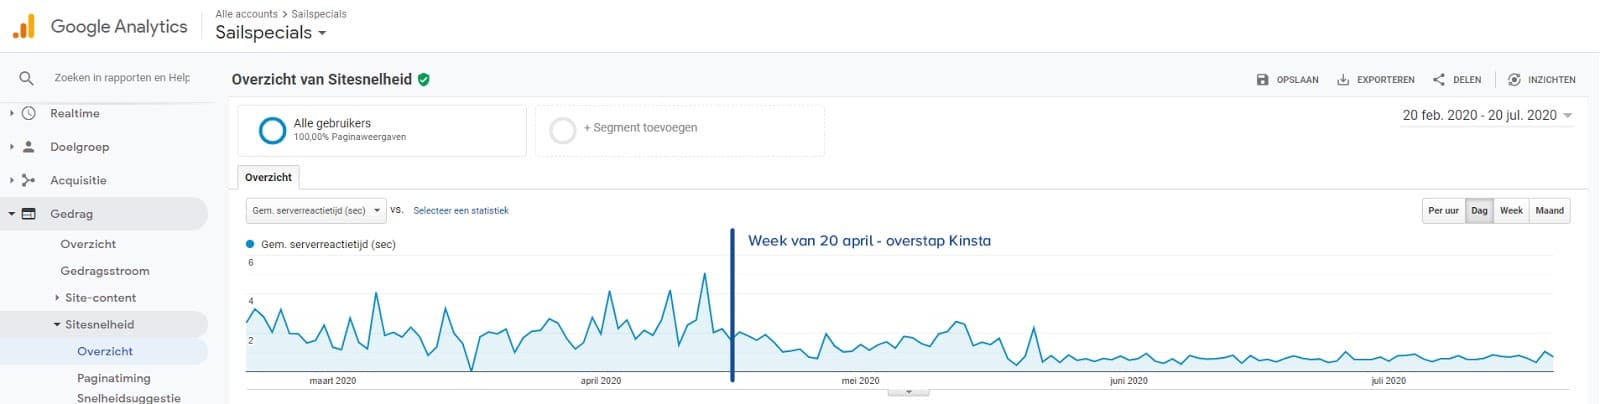The image size is (1600, 404).
Task: Click the Delen share icon
Action: pos(1438,80)
